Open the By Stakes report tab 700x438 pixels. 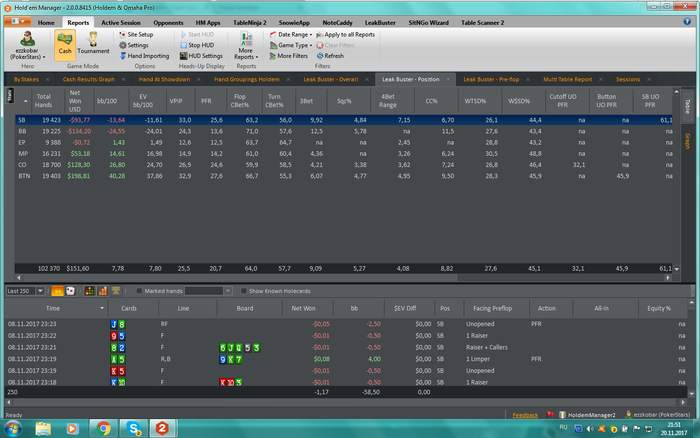(x=26, y=79)
